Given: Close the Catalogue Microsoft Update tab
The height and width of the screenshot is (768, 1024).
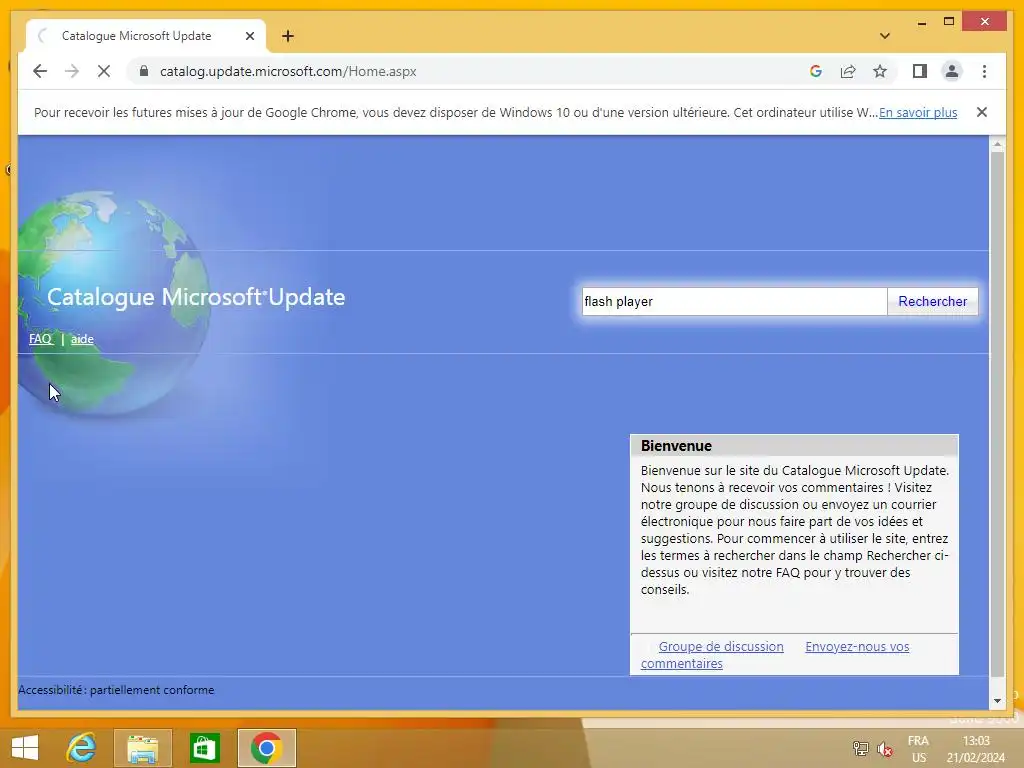Looking at the screenshot, I should 249,36.
